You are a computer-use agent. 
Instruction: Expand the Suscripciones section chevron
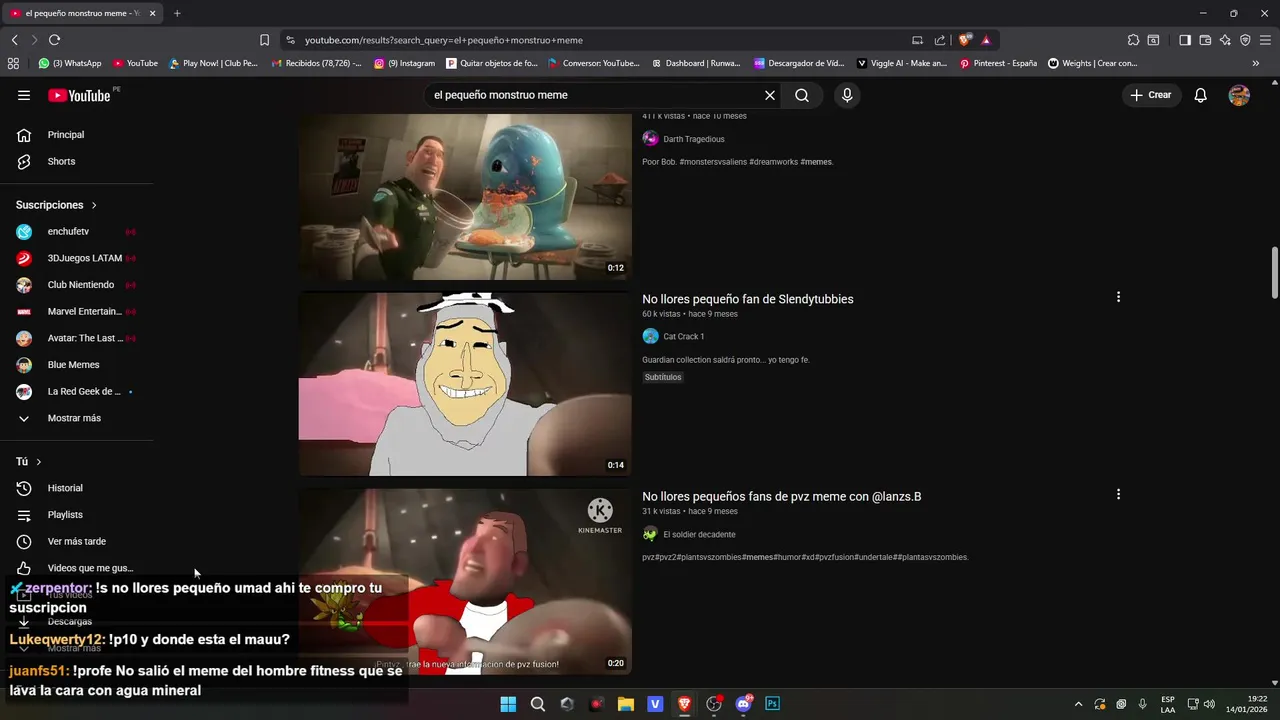[x=94, y=205]
